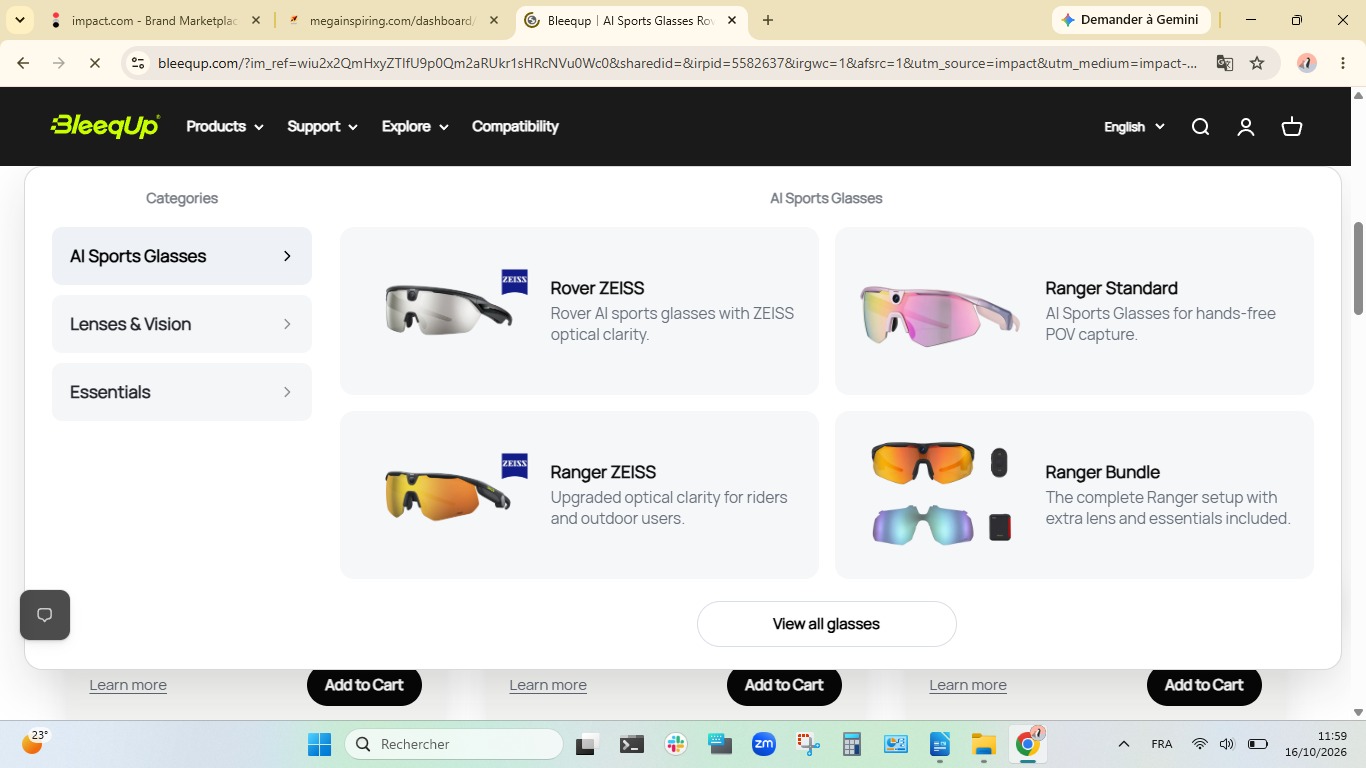Click the Windows taskbar search field
This screenshot has width=1366, height=768.
(x=454, y=744)
